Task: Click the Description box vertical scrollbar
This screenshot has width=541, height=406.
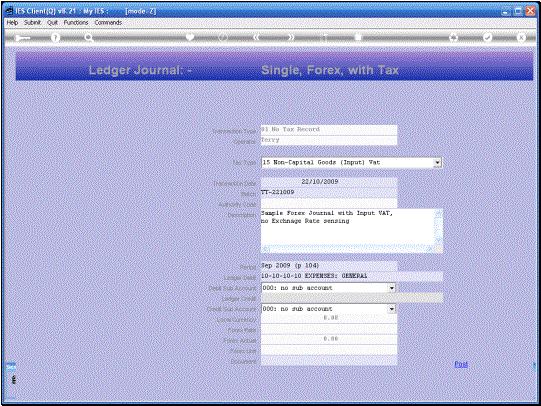Action: click(439, 227)
